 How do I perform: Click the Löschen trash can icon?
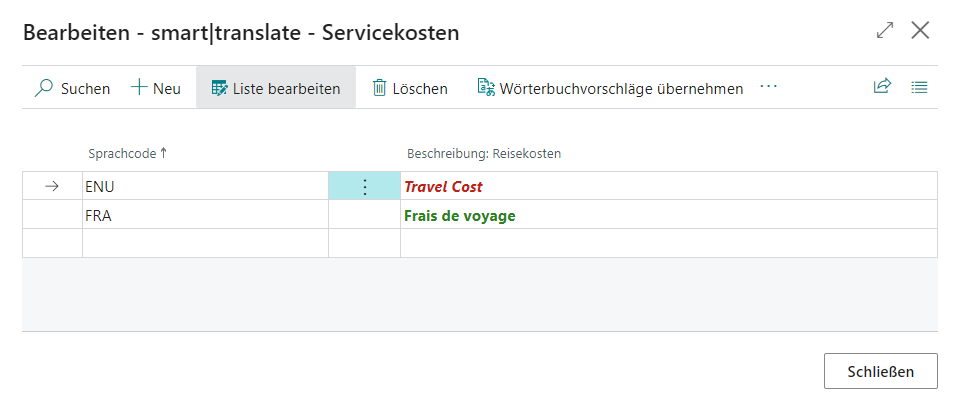(379, 88)
